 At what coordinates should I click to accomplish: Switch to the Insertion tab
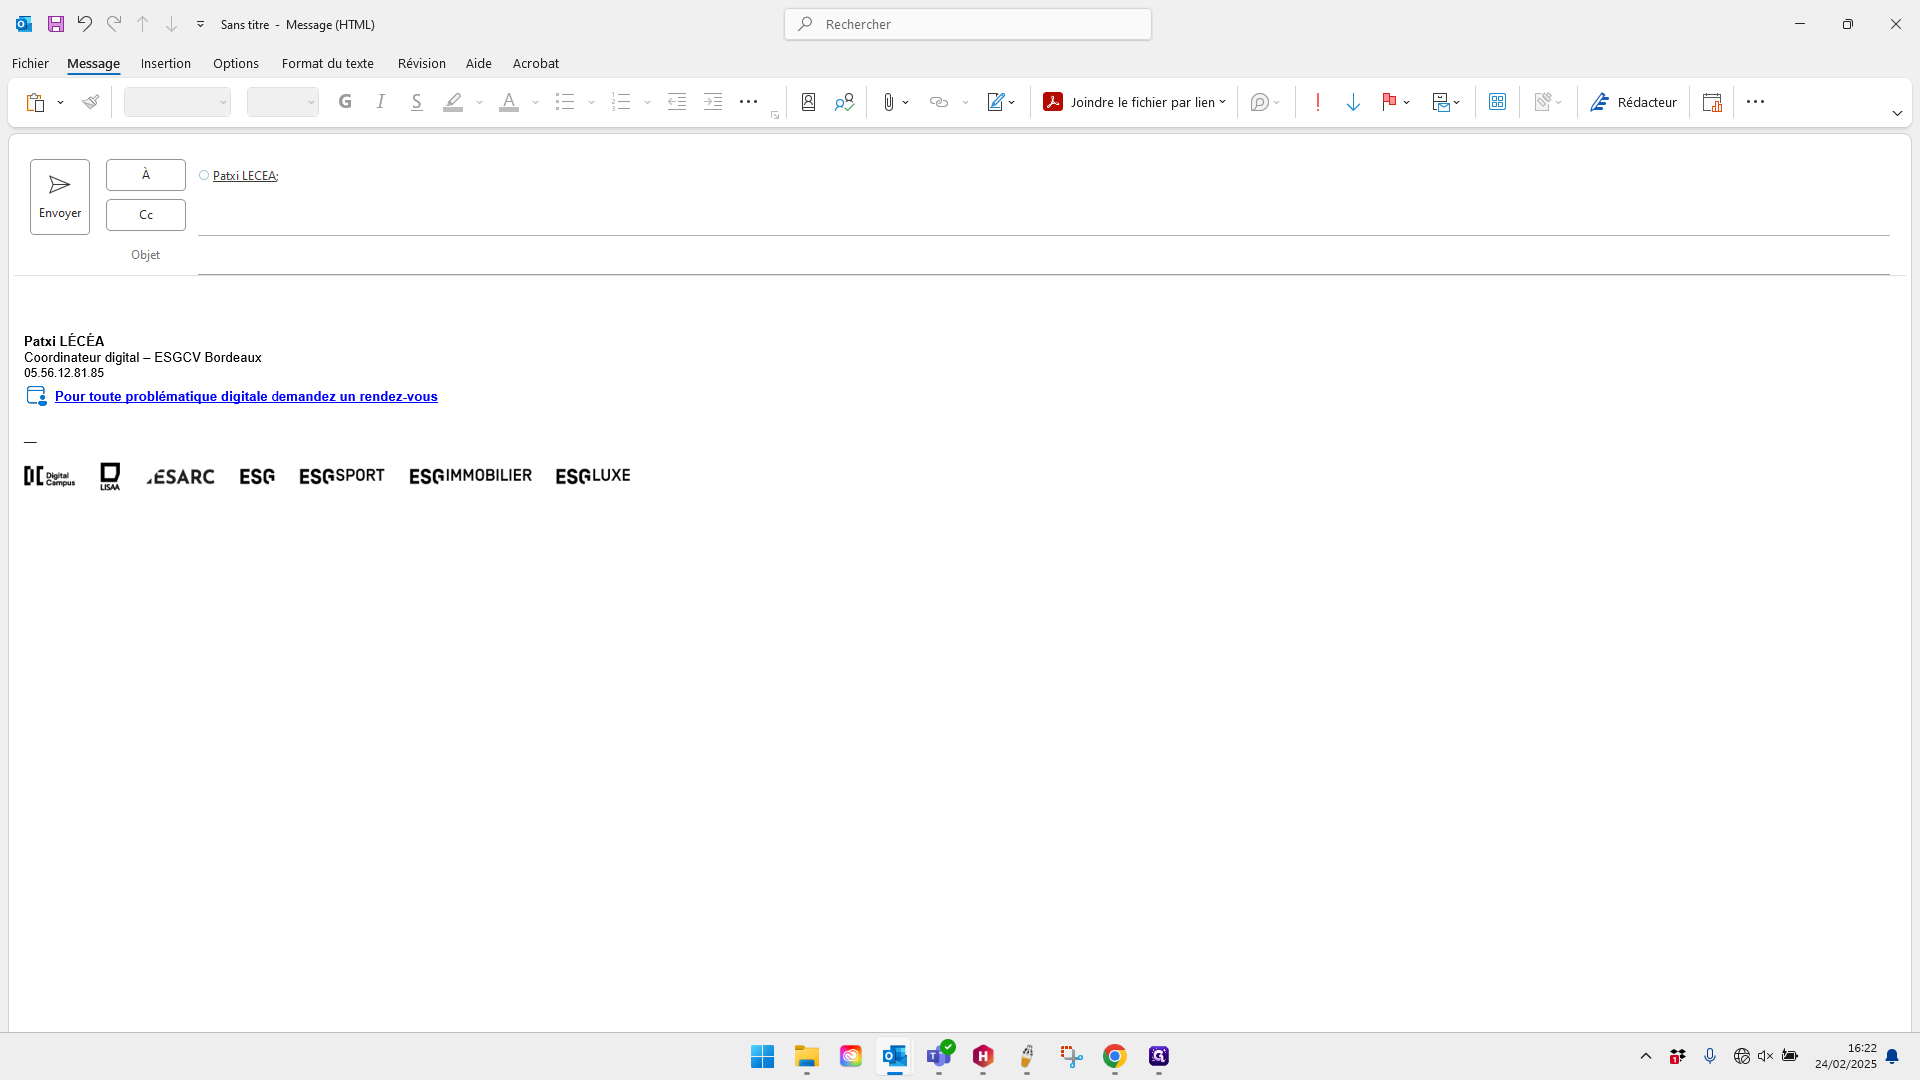(166, 63)
